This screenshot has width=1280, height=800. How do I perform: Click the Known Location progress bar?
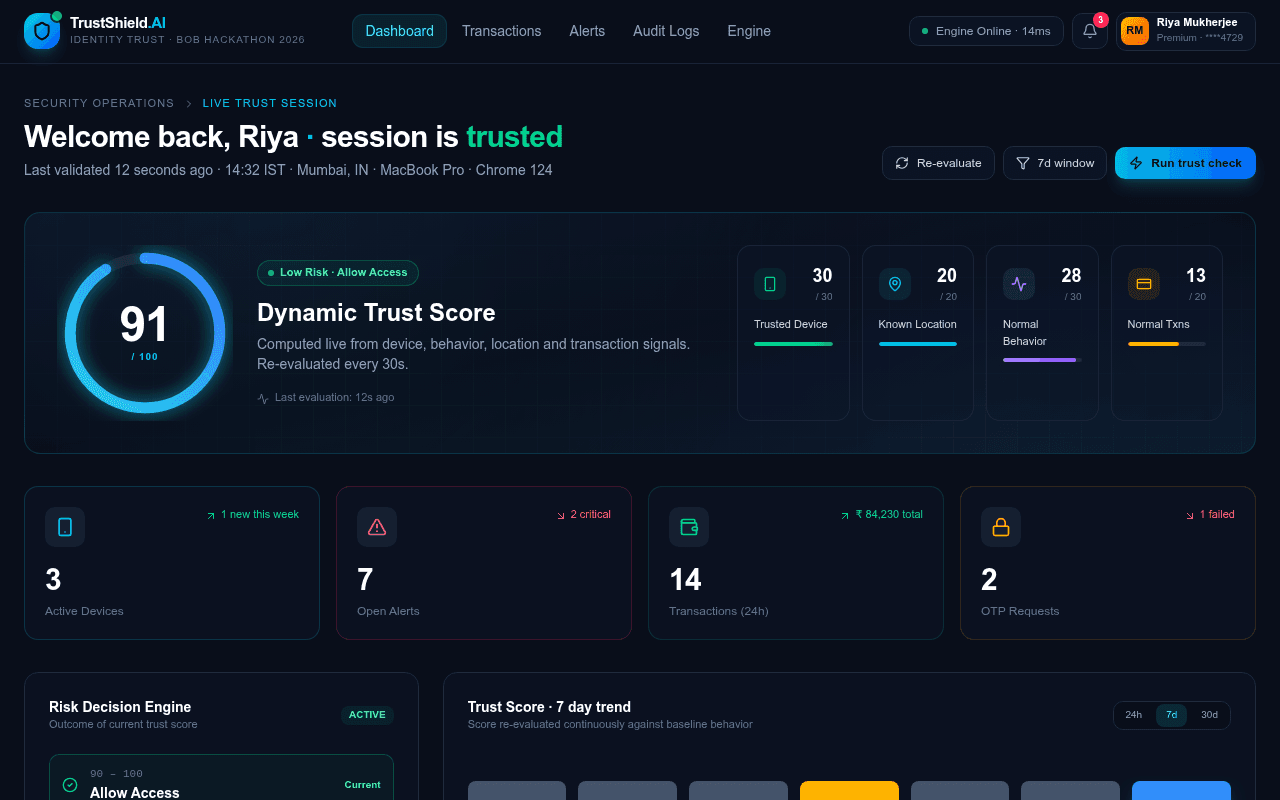click(918, 344)
